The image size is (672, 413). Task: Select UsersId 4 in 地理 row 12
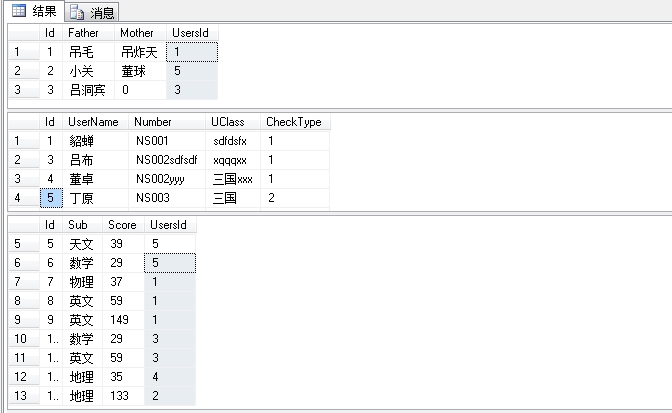[170, 376]
